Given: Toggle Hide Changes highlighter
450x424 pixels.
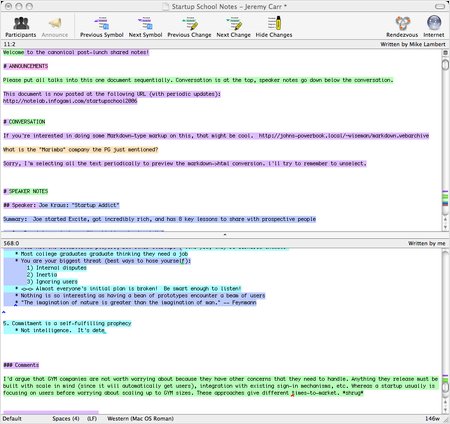Looking at the screenshot, I should (274, 27).
